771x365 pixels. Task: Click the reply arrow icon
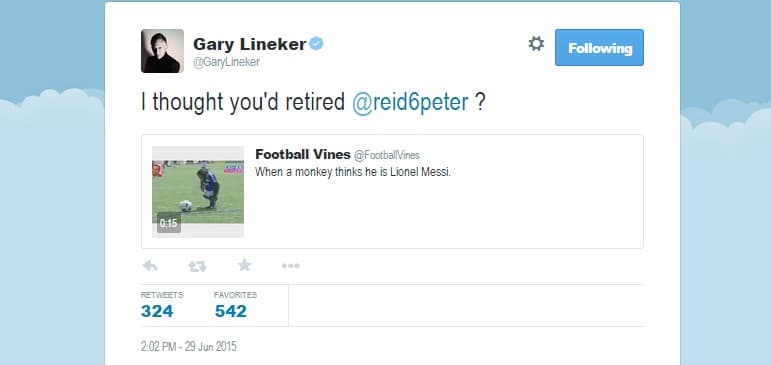(150, 266)
